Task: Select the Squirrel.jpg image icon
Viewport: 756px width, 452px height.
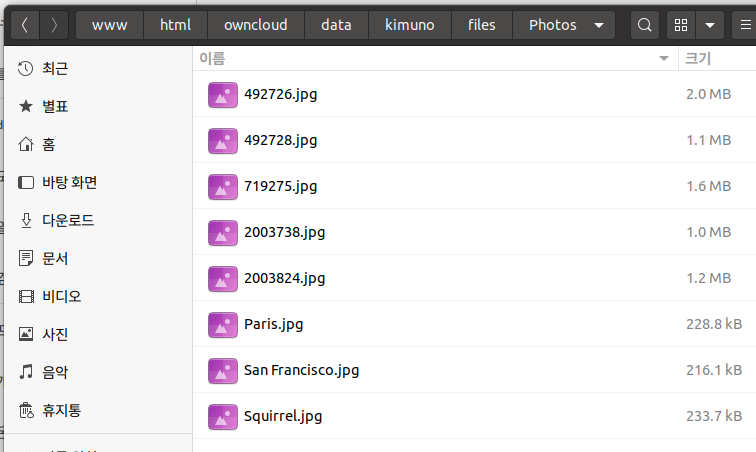Action: 223,417
